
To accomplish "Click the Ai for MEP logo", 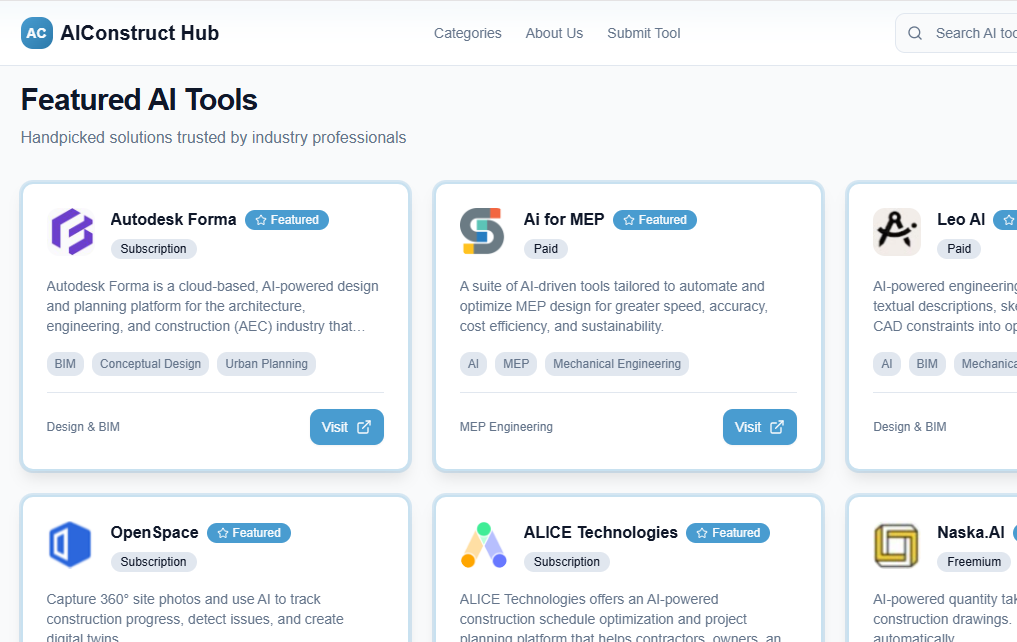I will point(482,232).
